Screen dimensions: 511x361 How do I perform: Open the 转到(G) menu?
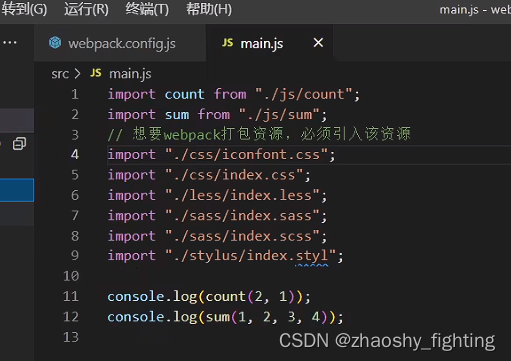[24, 9]
